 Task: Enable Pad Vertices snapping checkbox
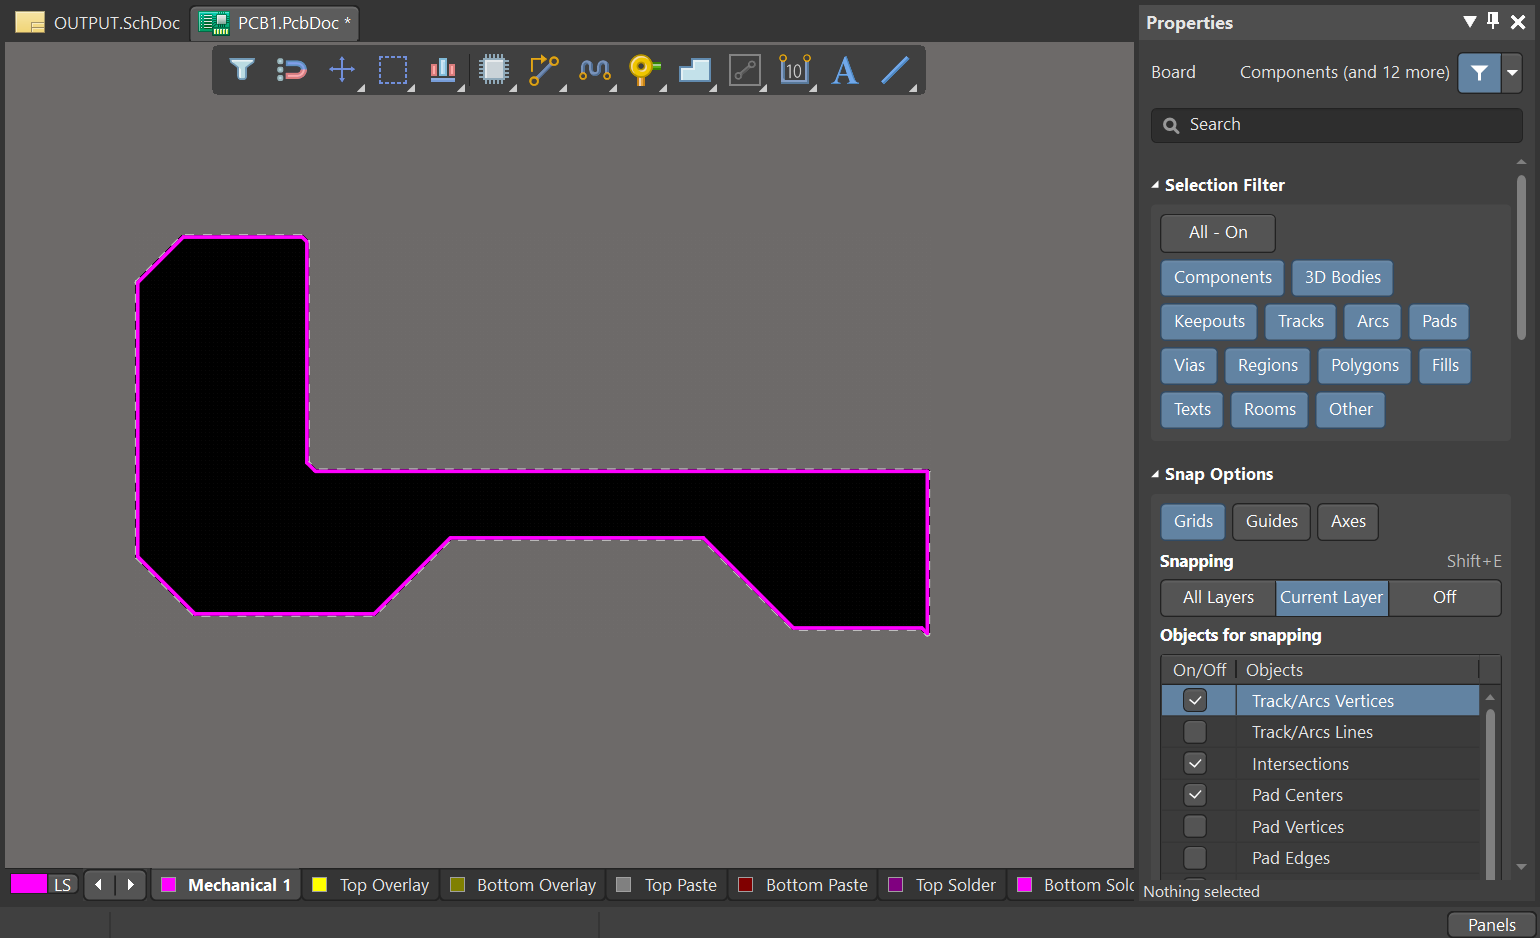[x=1195, y=827]
